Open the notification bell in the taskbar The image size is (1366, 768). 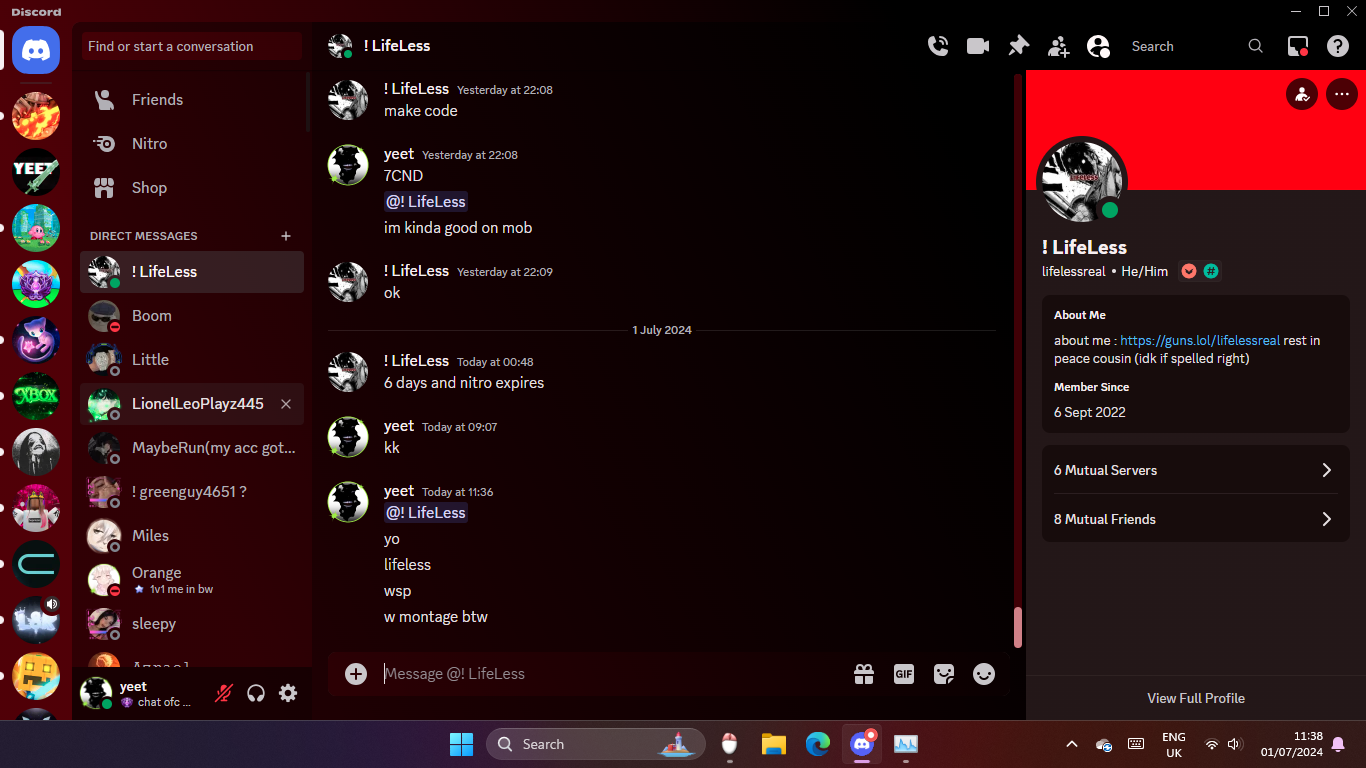tap(1338, 744)
